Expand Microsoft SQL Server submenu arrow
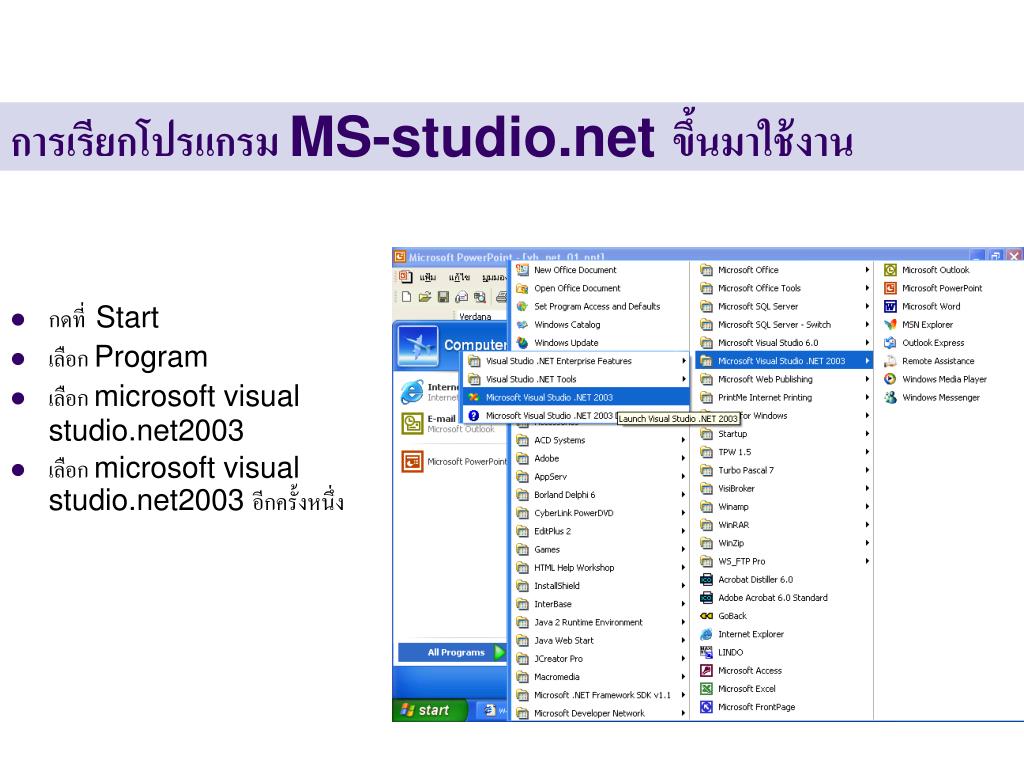The height and width of the screenshot is (768, 1024). 867,306
